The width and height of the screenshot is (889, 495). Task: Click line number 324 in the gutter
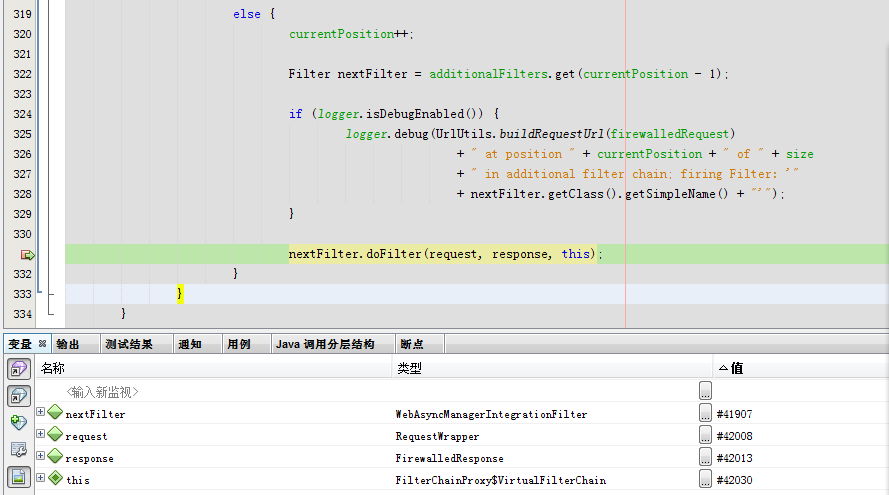[x=22, y=114]
